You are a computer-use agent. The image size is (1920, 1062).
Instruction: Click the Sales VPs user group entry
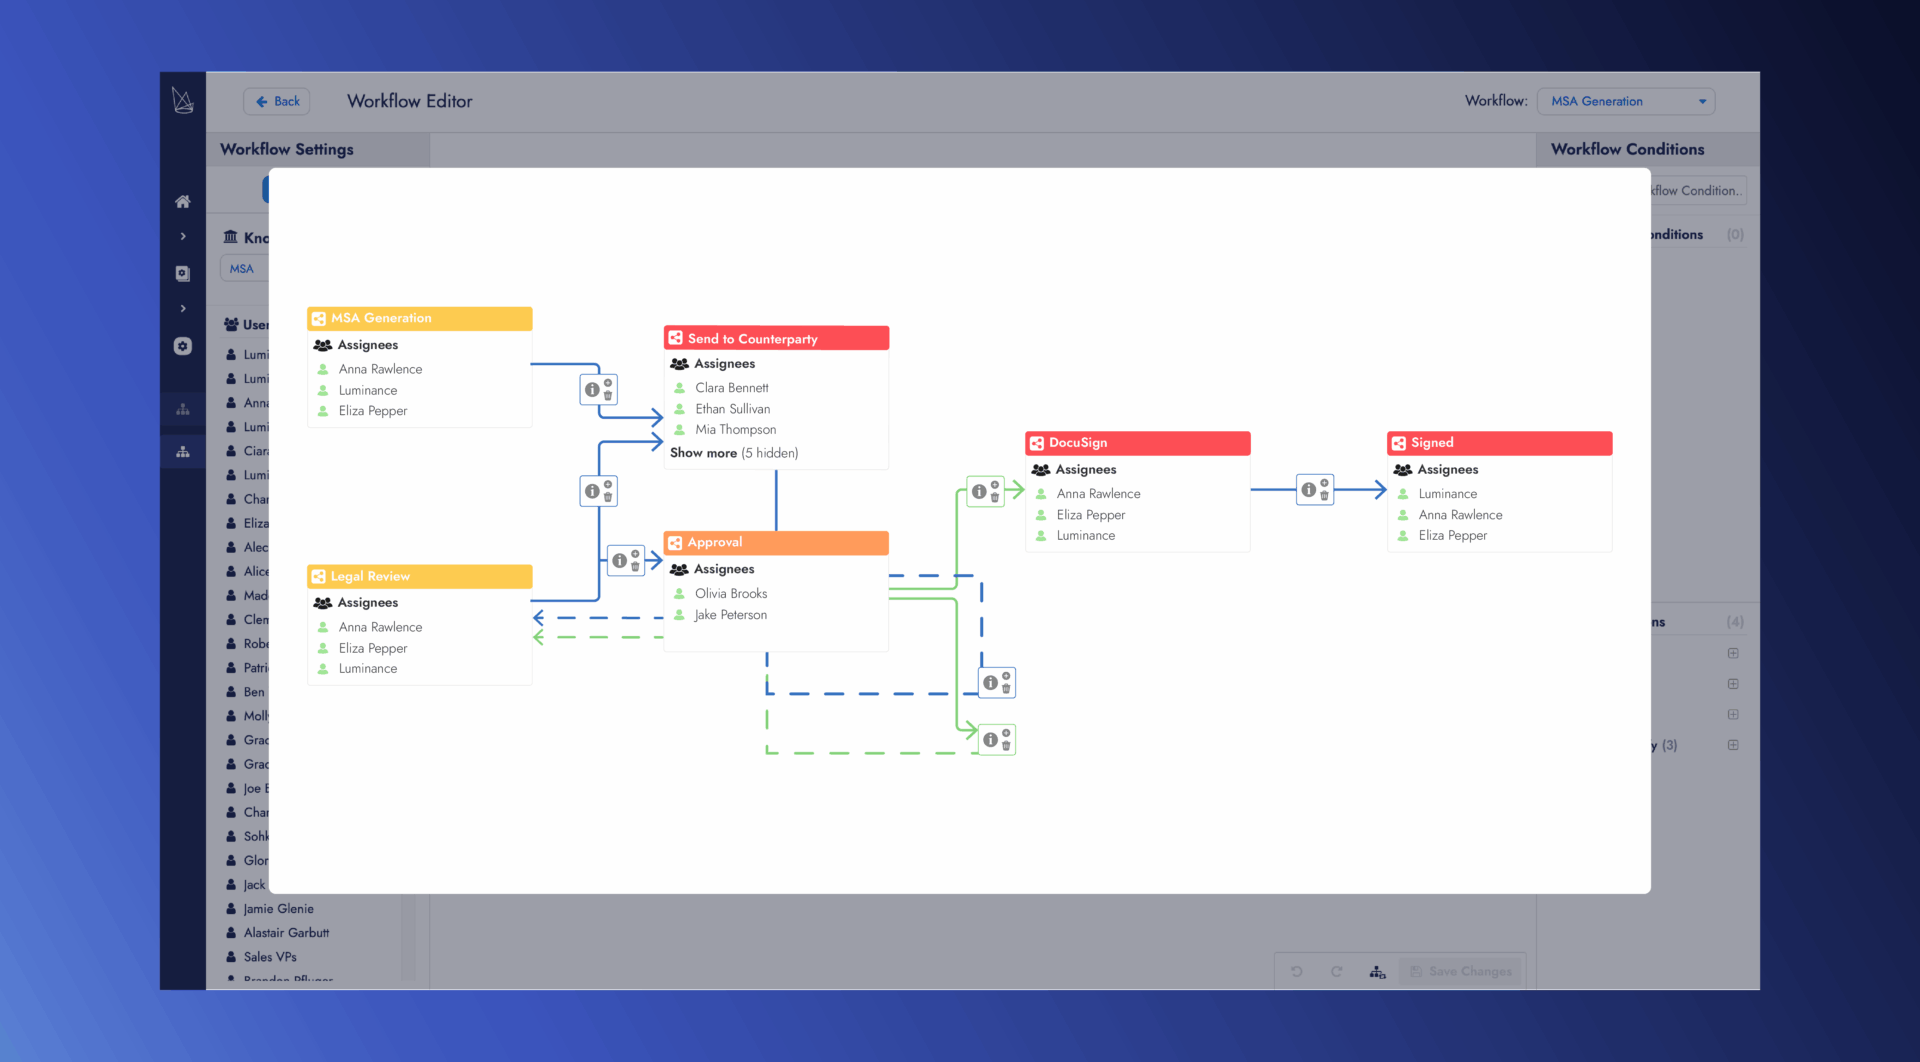coord(269,956)
